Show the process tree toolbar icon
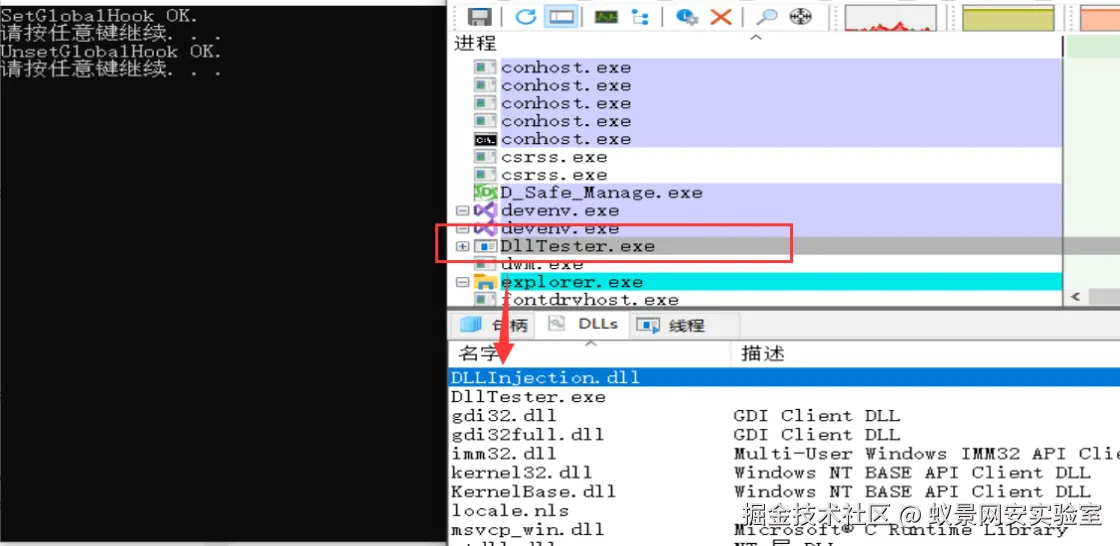The width and height of the screenshot is (1120, 546). pos(639,16)
